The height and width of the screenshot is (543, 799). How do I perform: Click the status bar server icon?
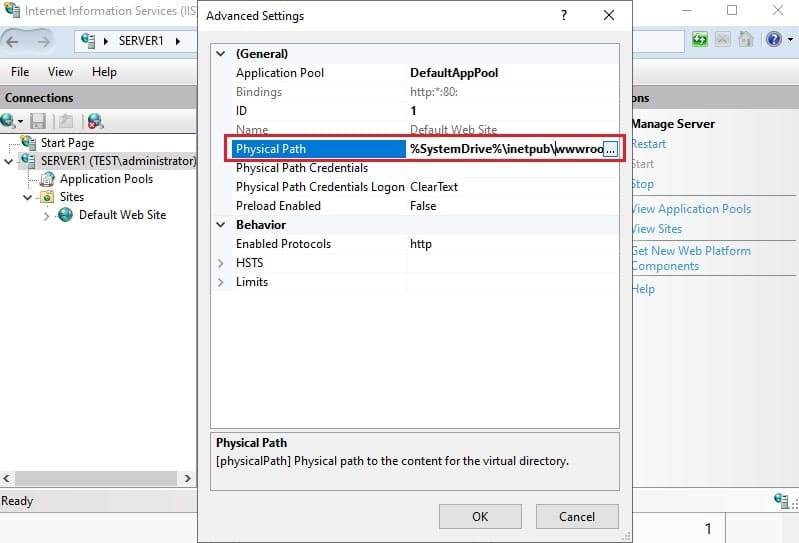pos(781,500)
